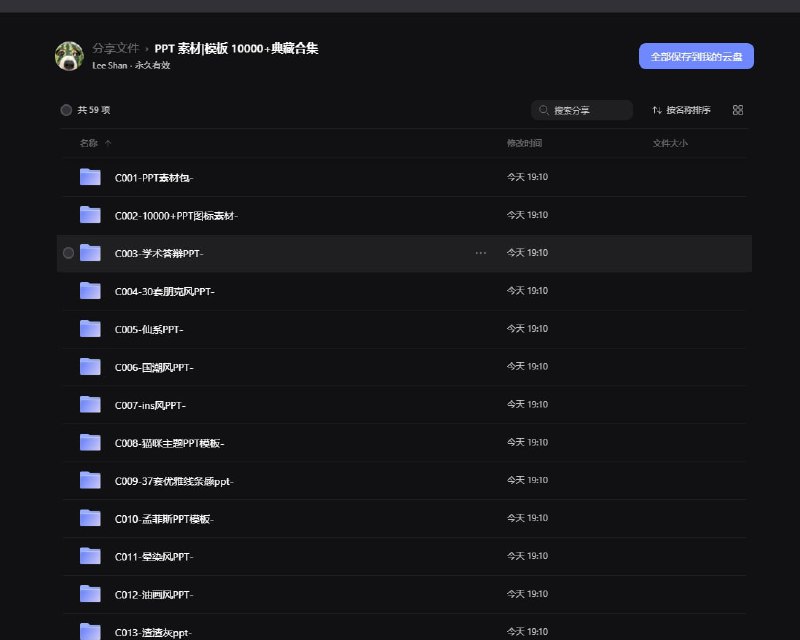The width and height of the screenshot is (800, 640).
Task: Open the C006-国潮风PPT folder icon
Action: (x=89, y=366)
